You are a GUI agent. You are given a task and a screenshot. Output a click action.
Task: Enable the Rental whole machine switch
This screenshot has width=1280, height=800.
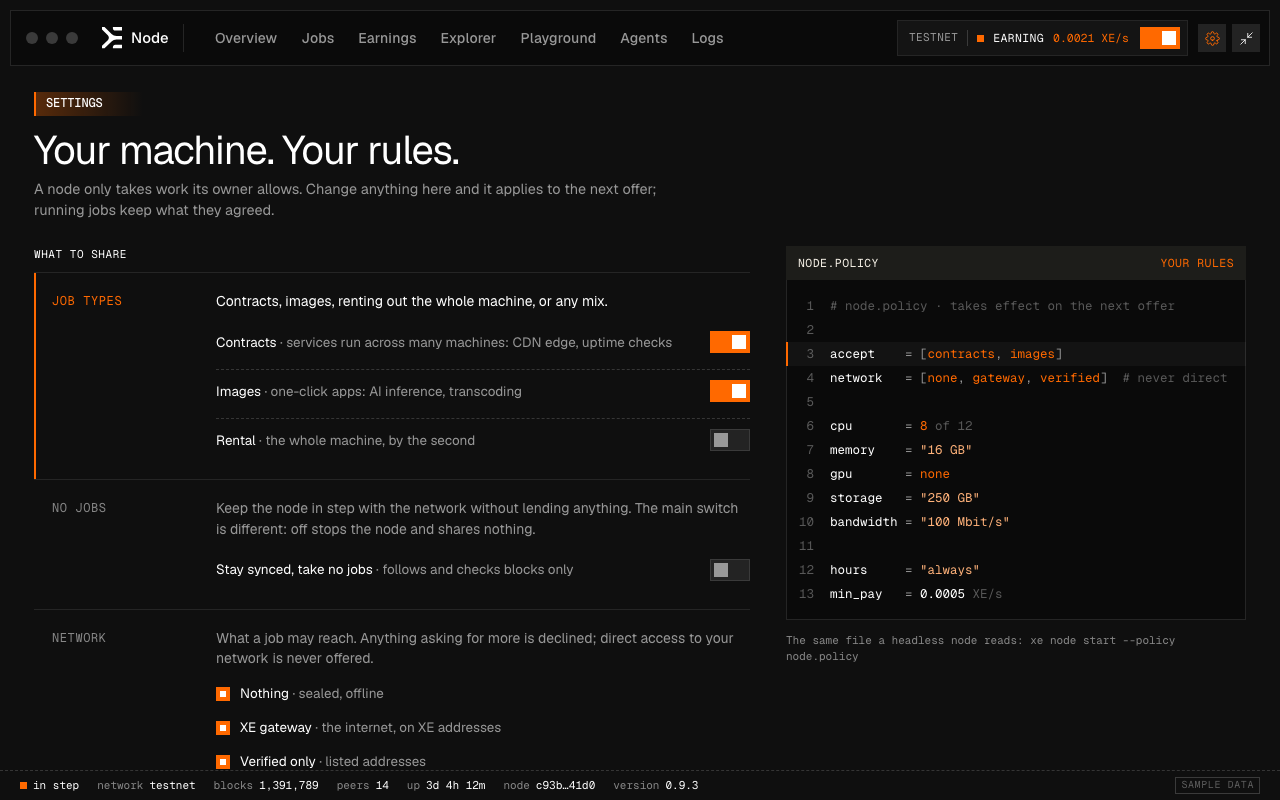tap(730, 440)
